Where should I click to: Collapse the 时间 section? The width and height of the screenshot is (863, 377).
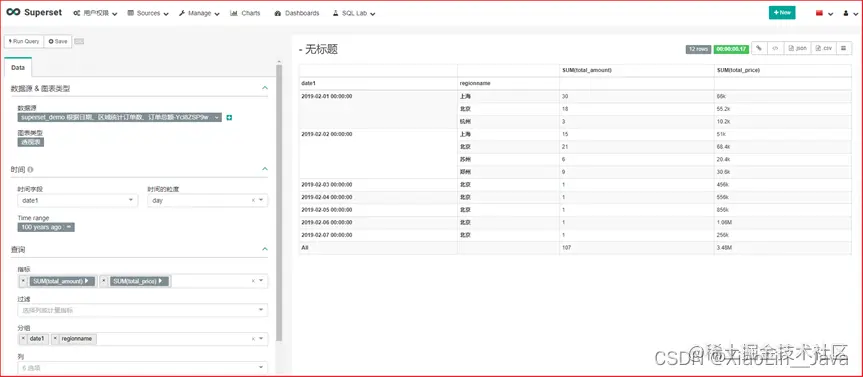click(265, 169)
